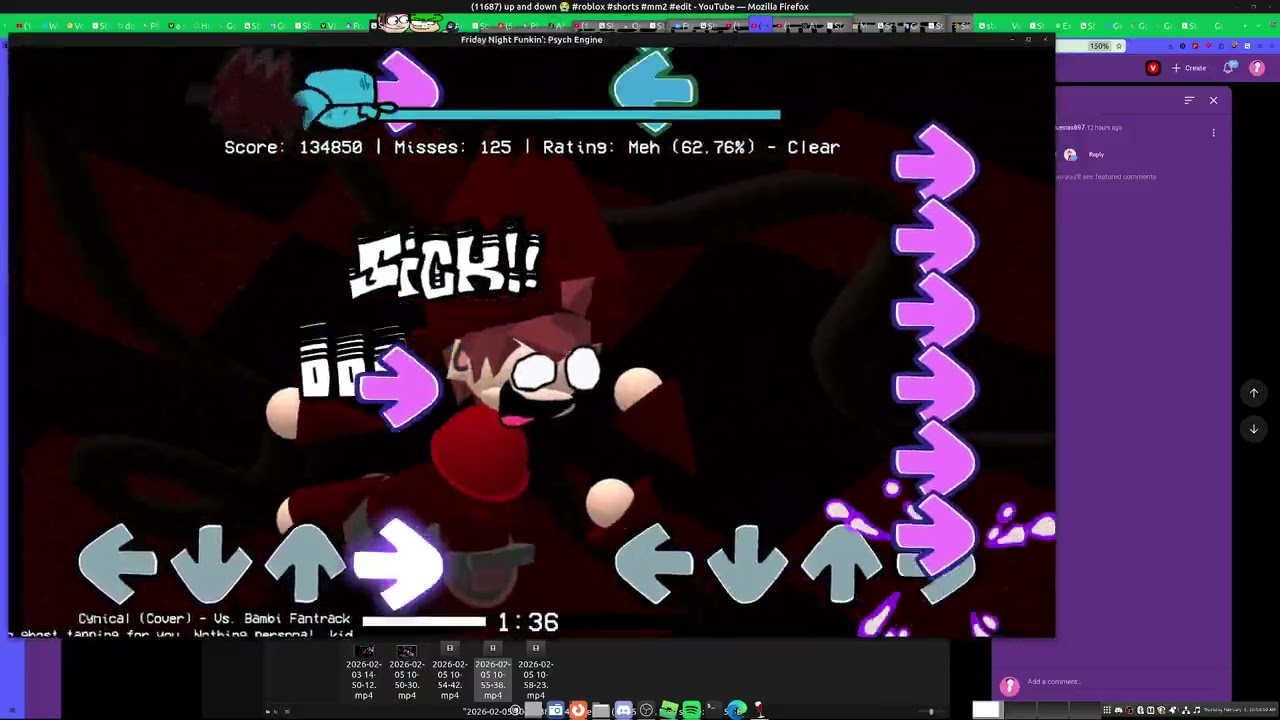
Task: Tap the player's left arrow receptor
Action: click(654, 566)
